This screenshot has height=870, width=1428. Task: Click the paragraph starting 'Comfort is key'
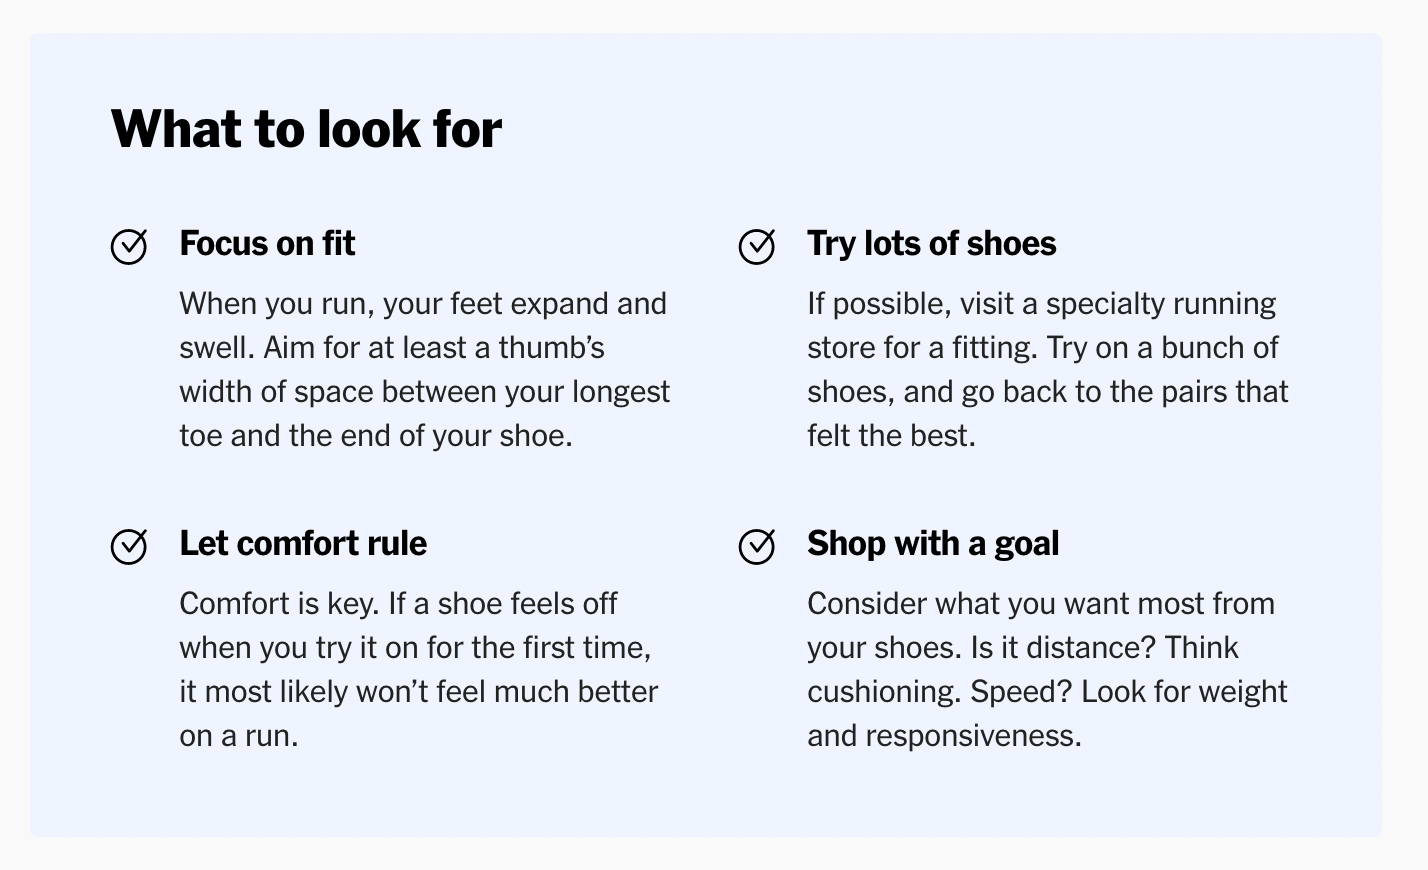(419, 669)
